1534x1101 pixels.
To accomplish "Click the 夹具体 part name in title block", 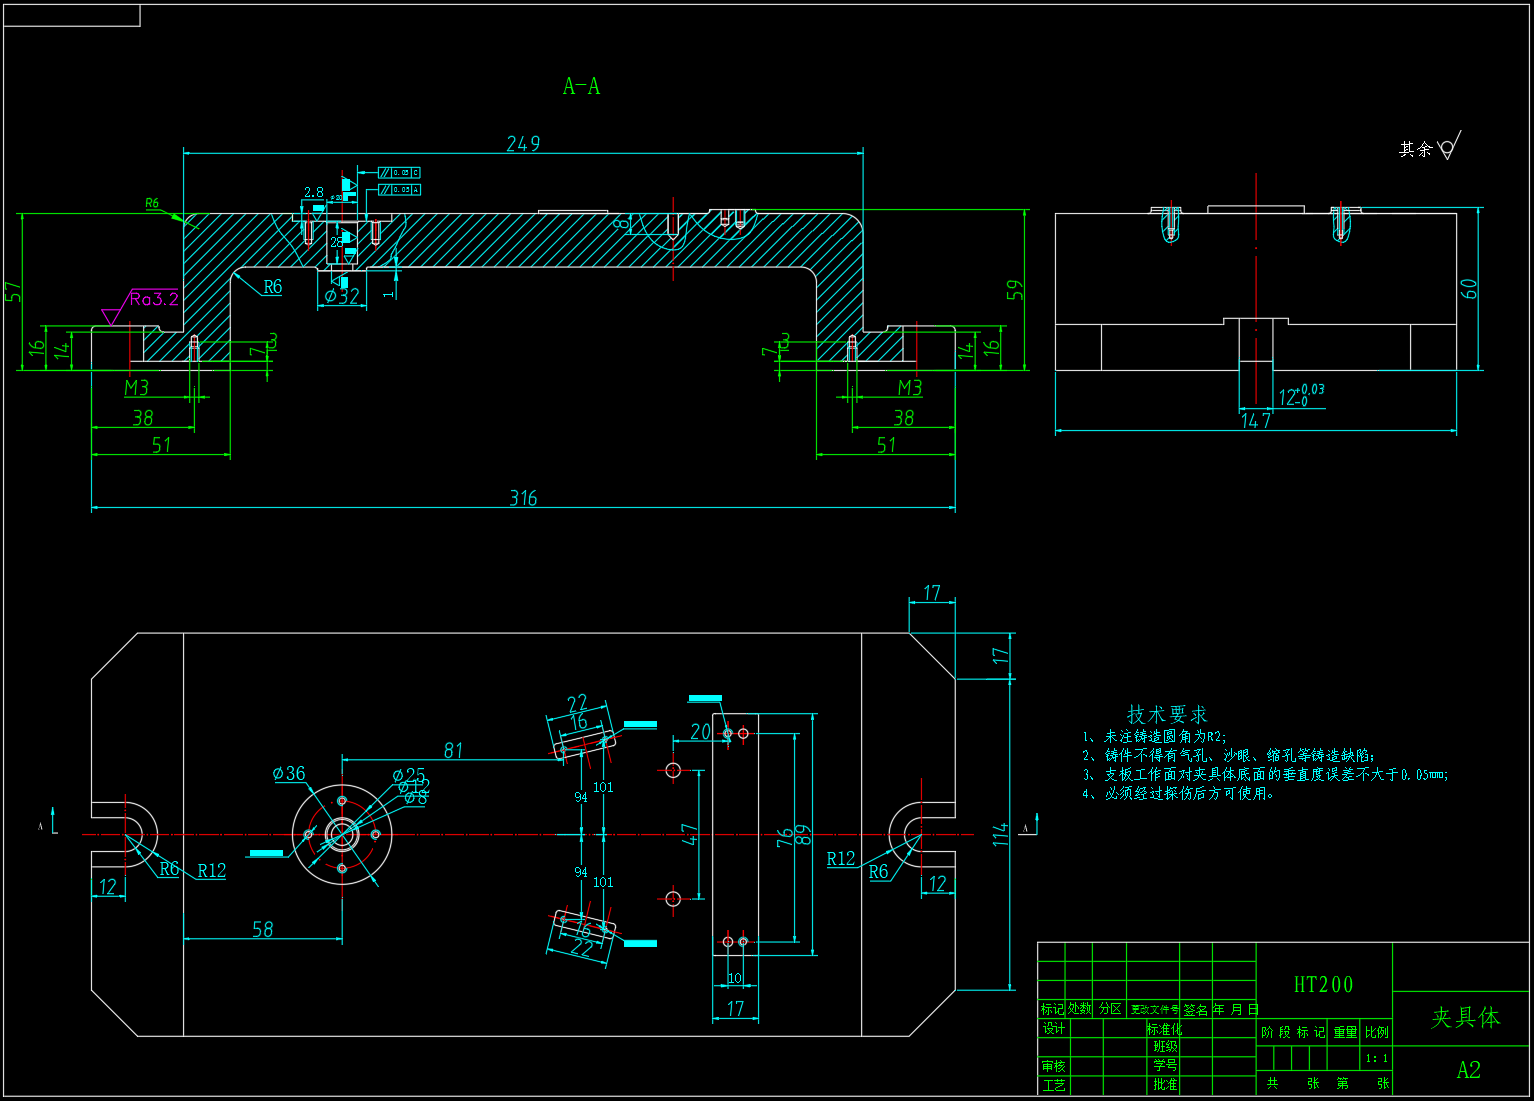I will [1464, 1018].
